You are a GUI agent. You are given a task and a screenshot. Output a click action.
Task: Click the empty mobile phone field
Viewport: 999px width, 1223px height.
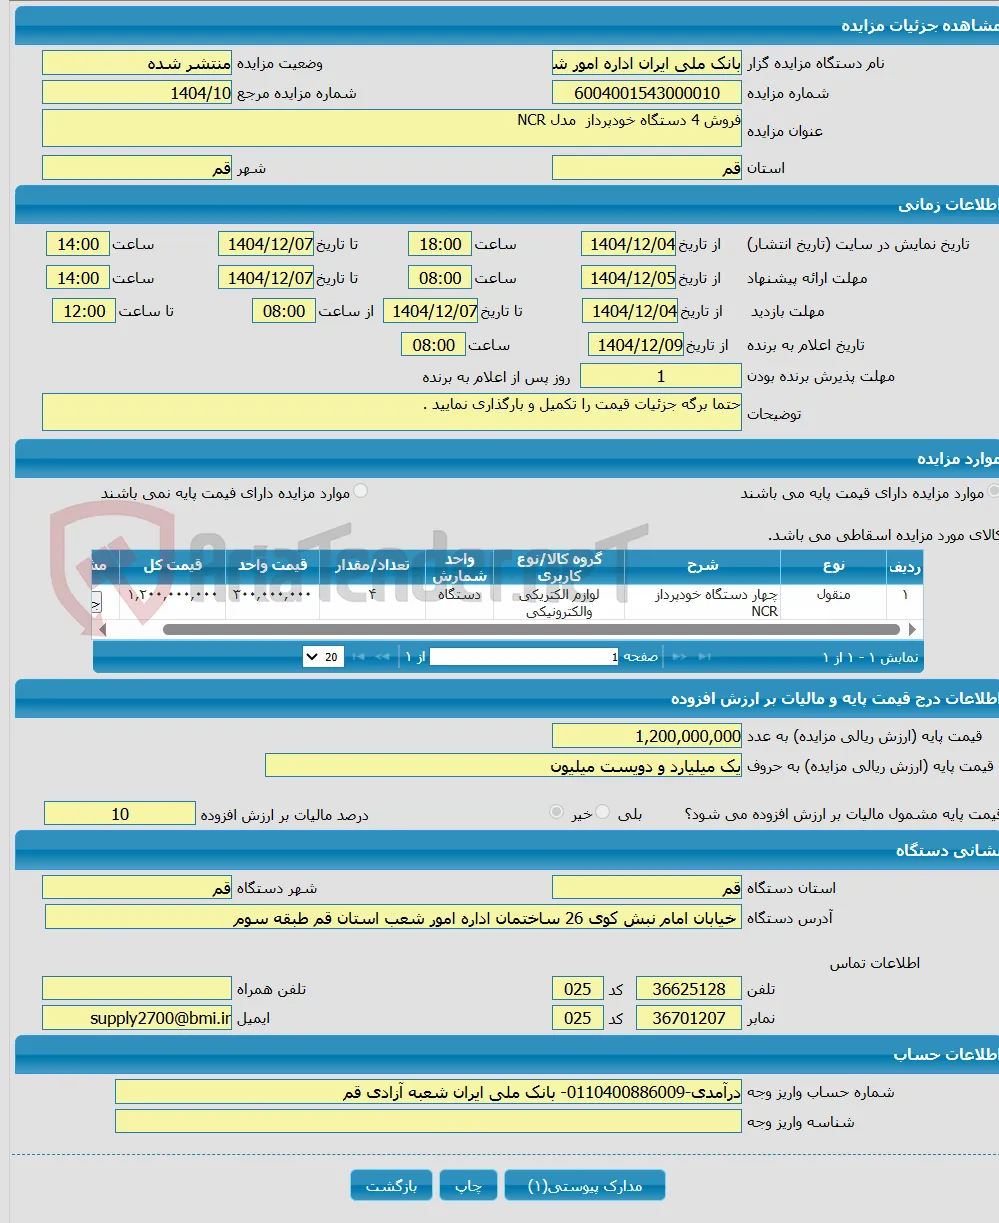click(x=137, y=989)
